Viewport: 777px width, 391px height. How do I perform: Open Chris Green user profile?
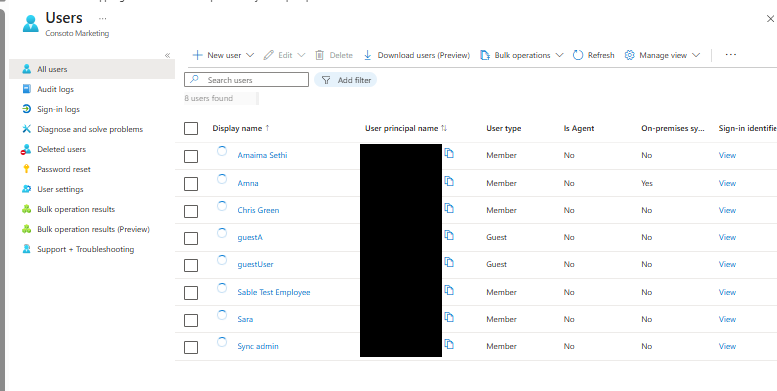click(258, 210)
